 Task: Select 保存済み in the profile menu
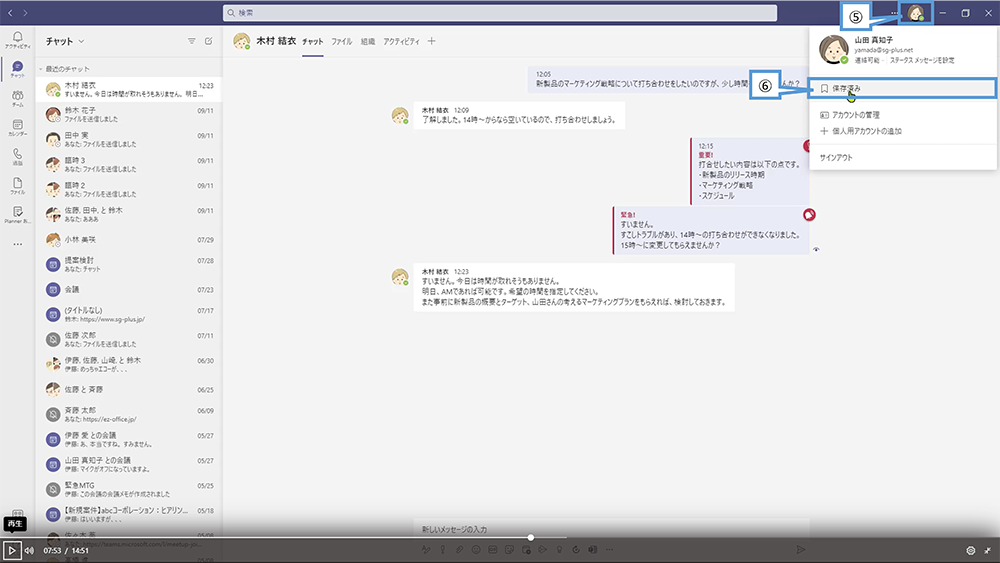(902, 89)
